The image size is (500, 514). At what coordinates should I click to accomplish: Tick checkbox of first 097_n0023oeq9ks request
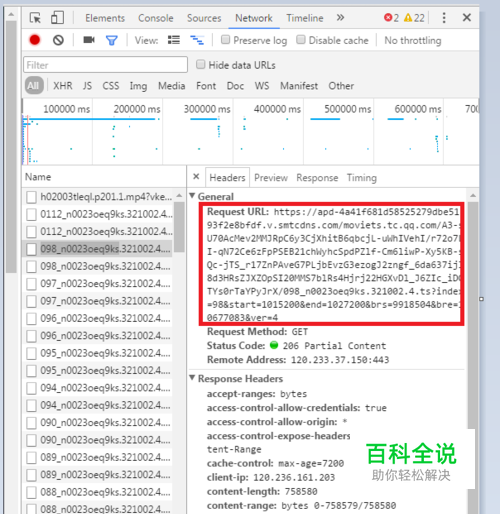[31, 284]
